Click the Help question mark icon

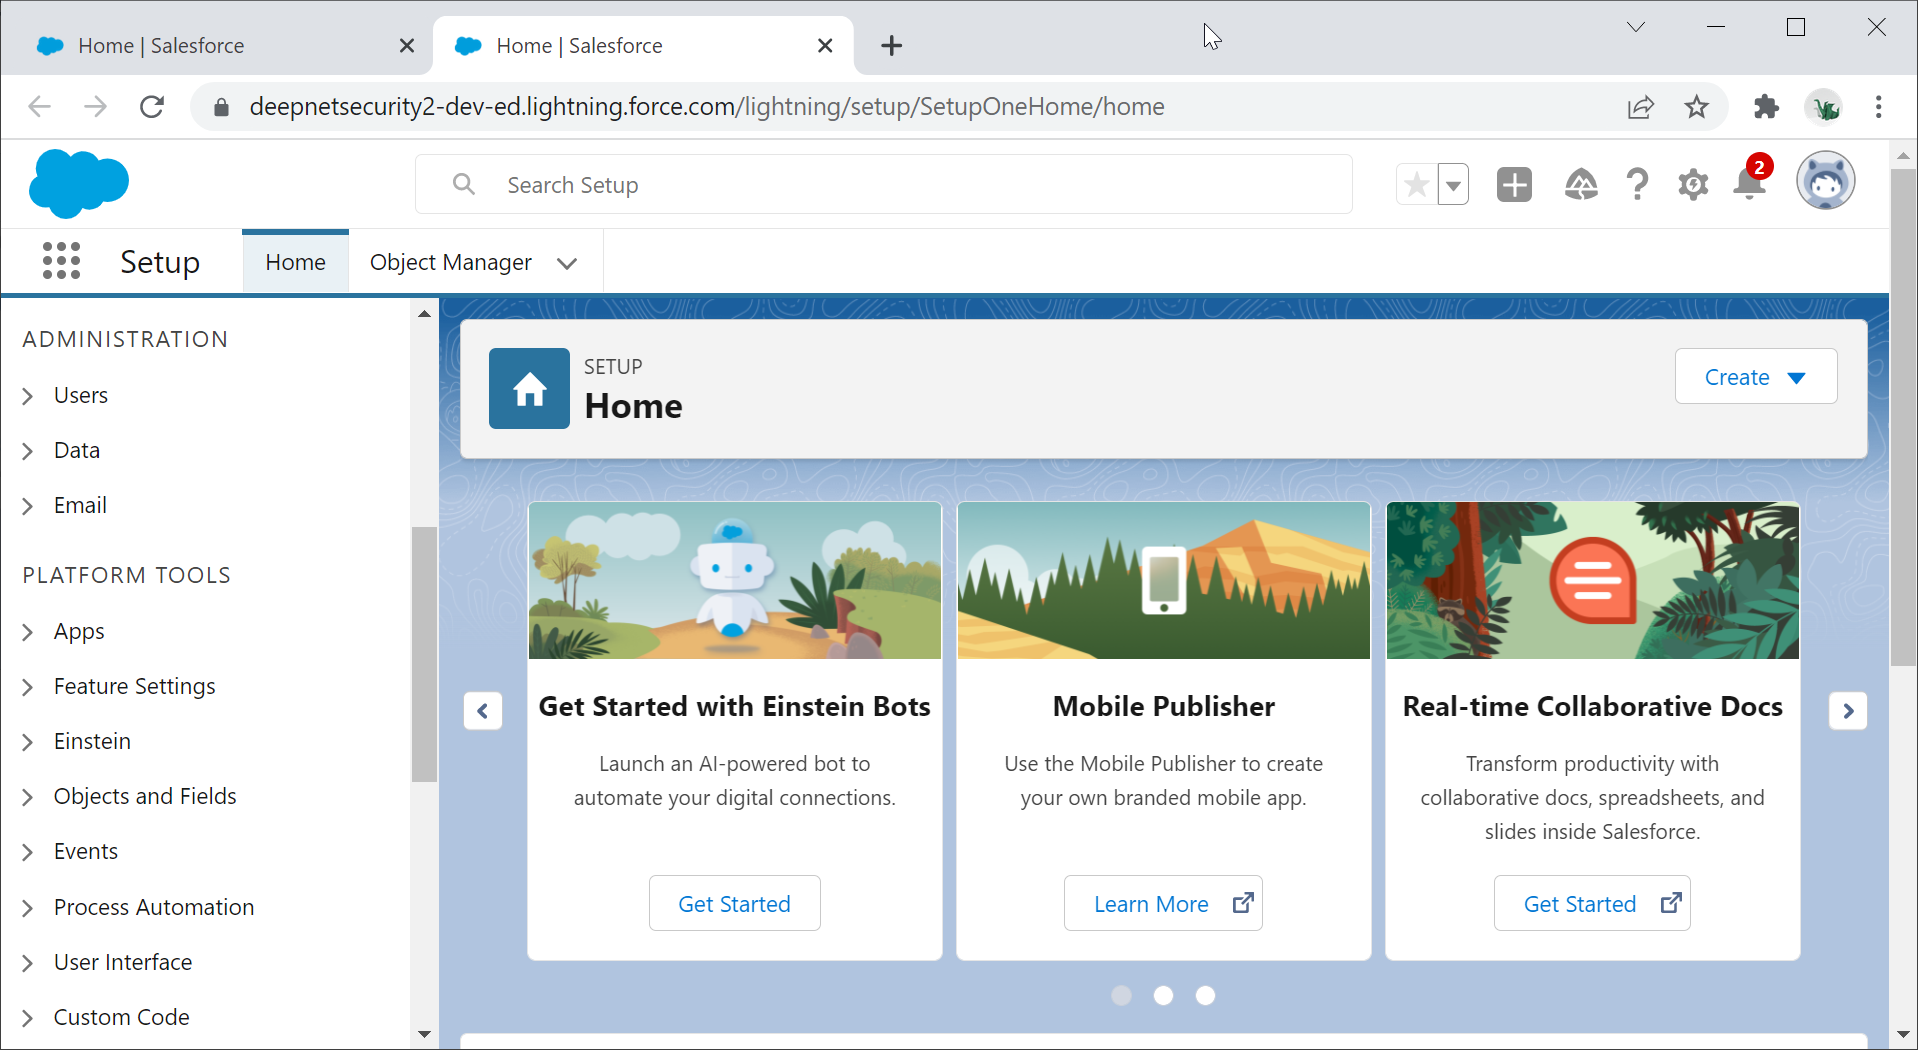[1637, 185]
